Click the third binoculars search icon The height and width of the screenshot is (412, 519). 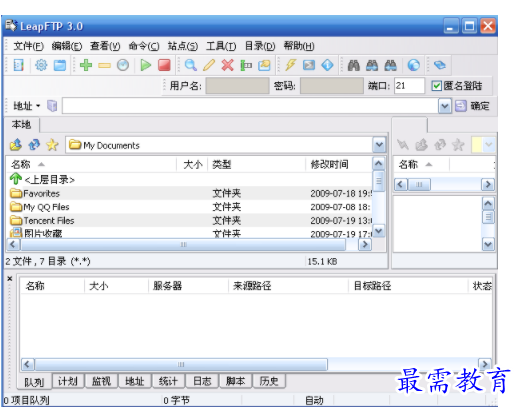coord(390,65)
